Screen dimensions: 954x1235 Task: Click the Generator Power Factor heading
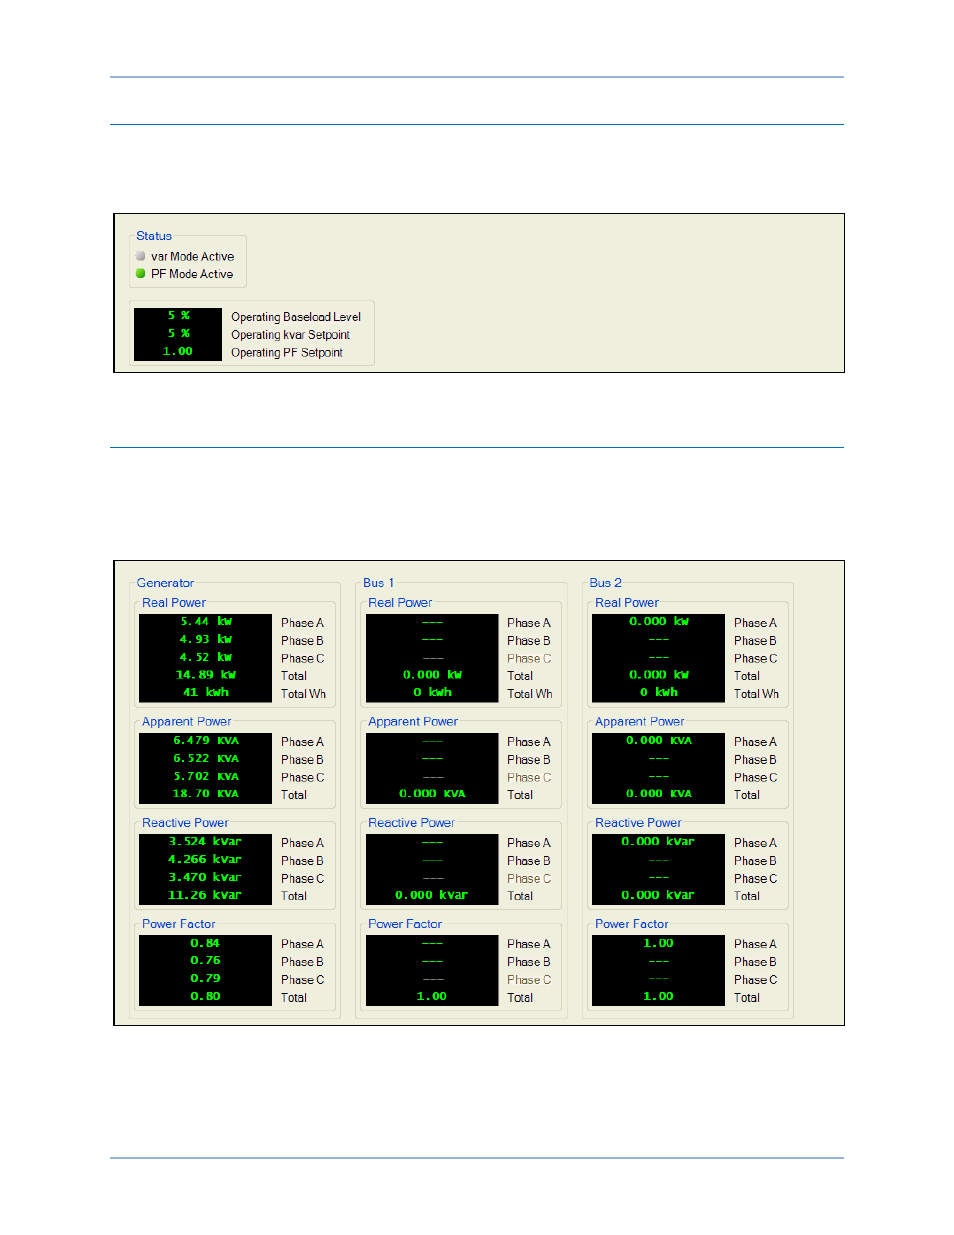pos(178,924)
